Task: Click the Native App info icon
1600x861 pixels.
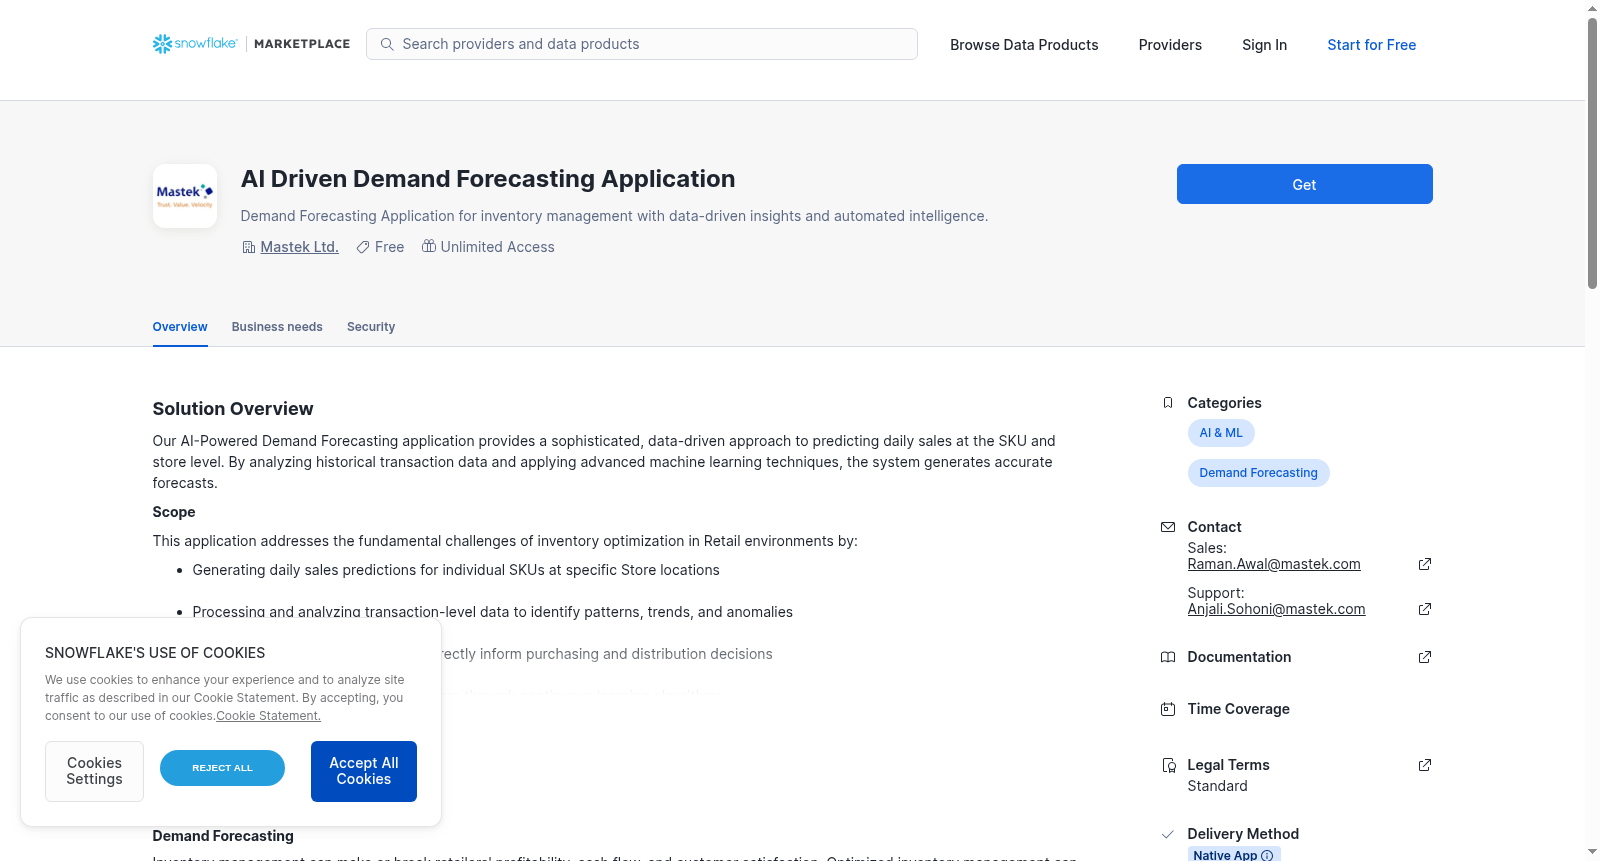Action: tap(1267, 855)
